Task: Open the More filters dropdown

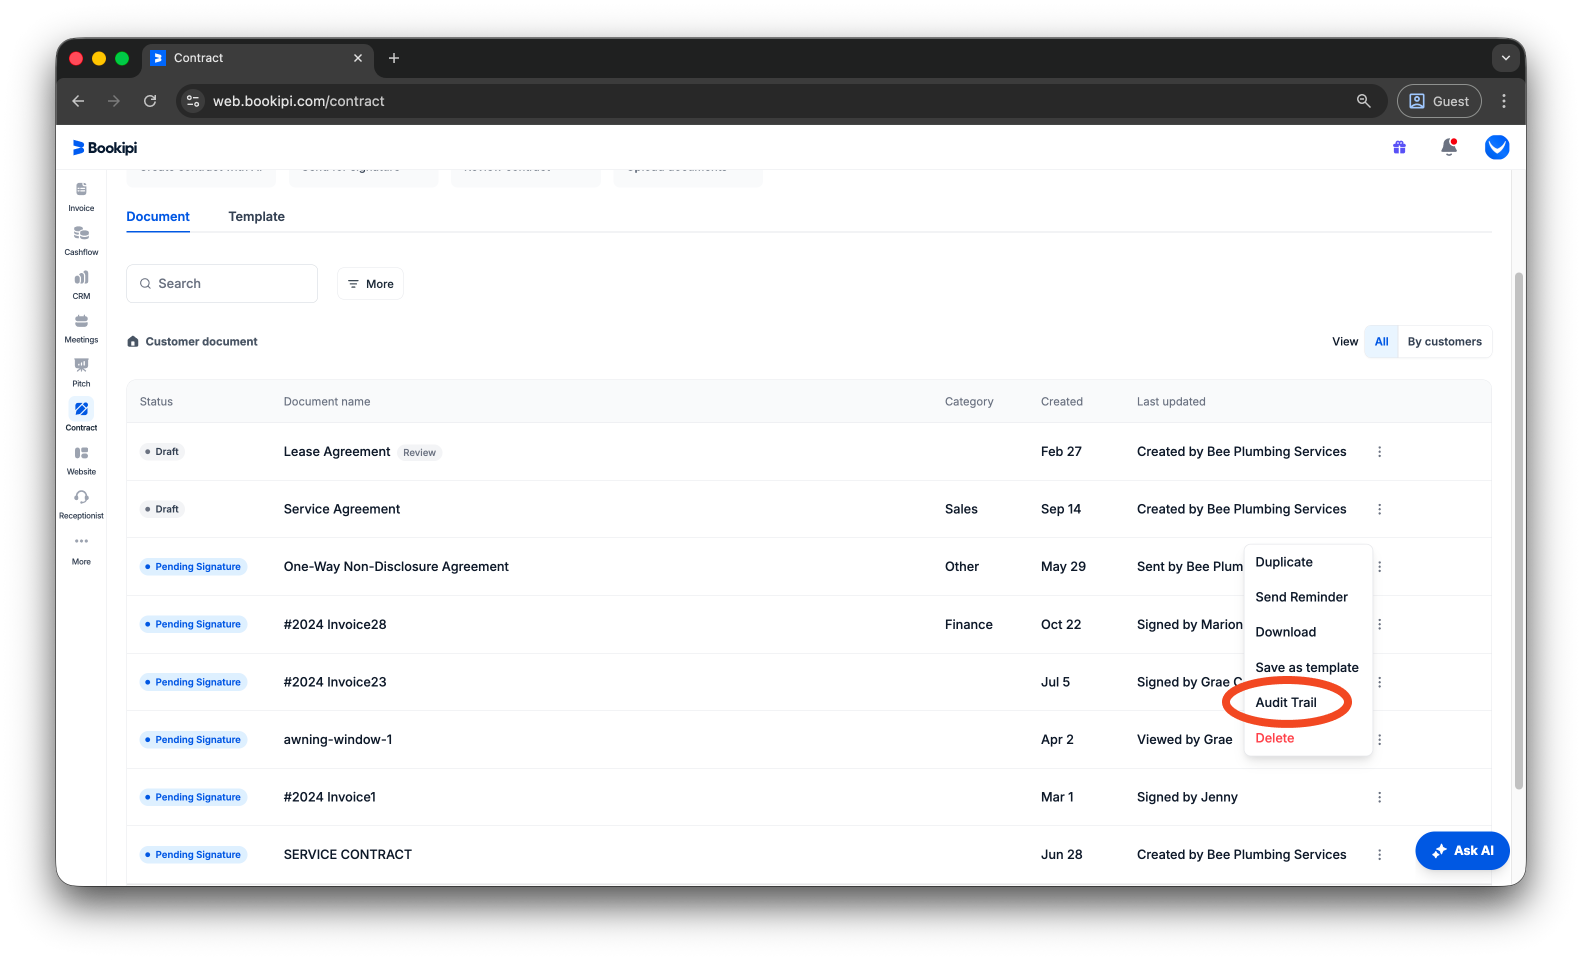Action: [370, 284]
